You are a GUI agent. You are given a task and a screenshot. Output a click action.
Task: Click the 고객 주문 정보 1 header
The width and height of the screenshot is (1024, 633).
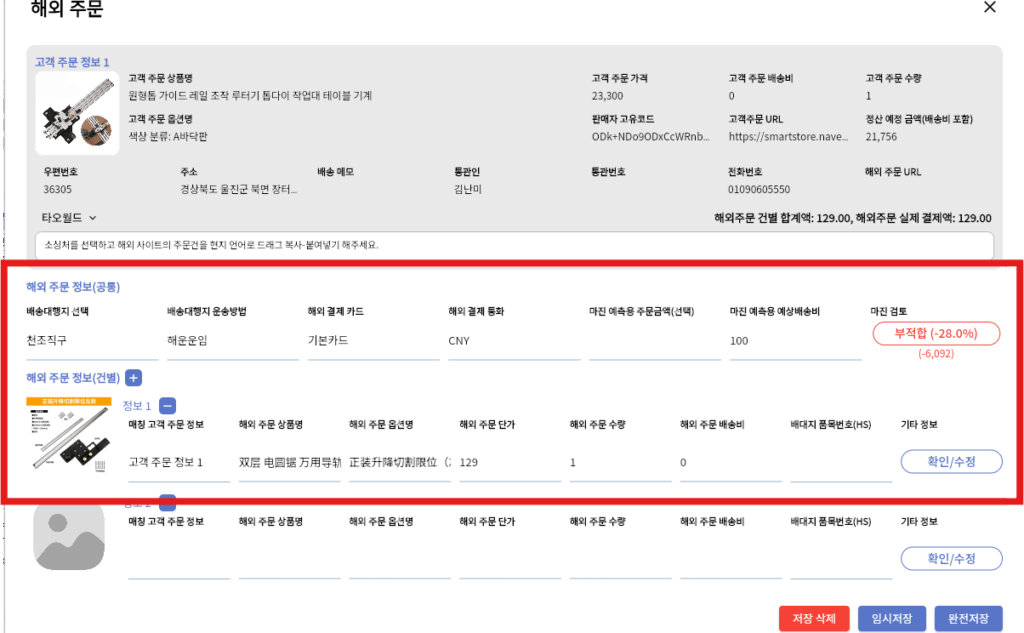pos(72,62)
